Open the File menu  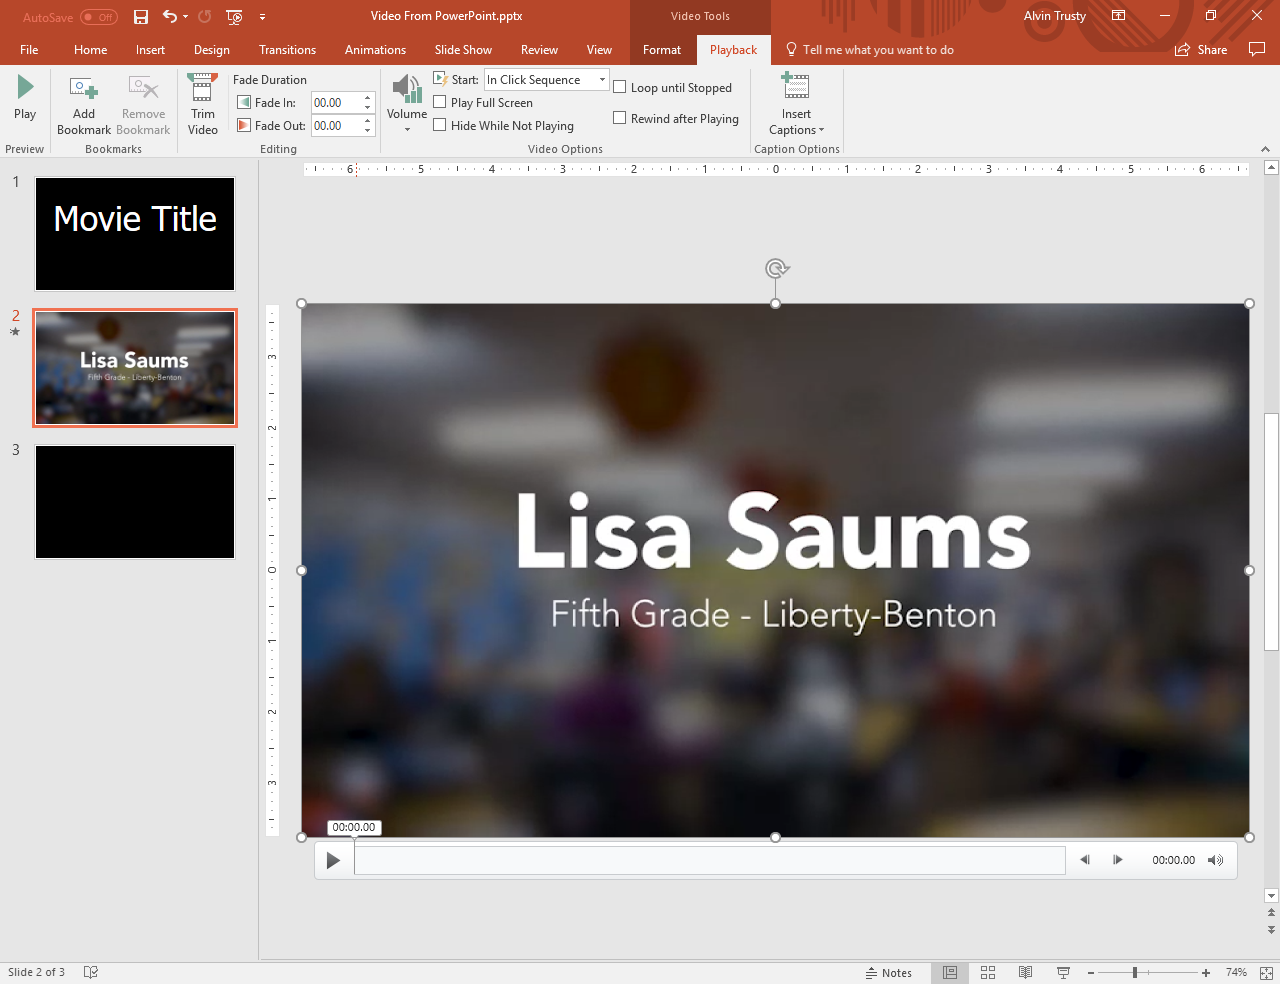click(29, 50)
